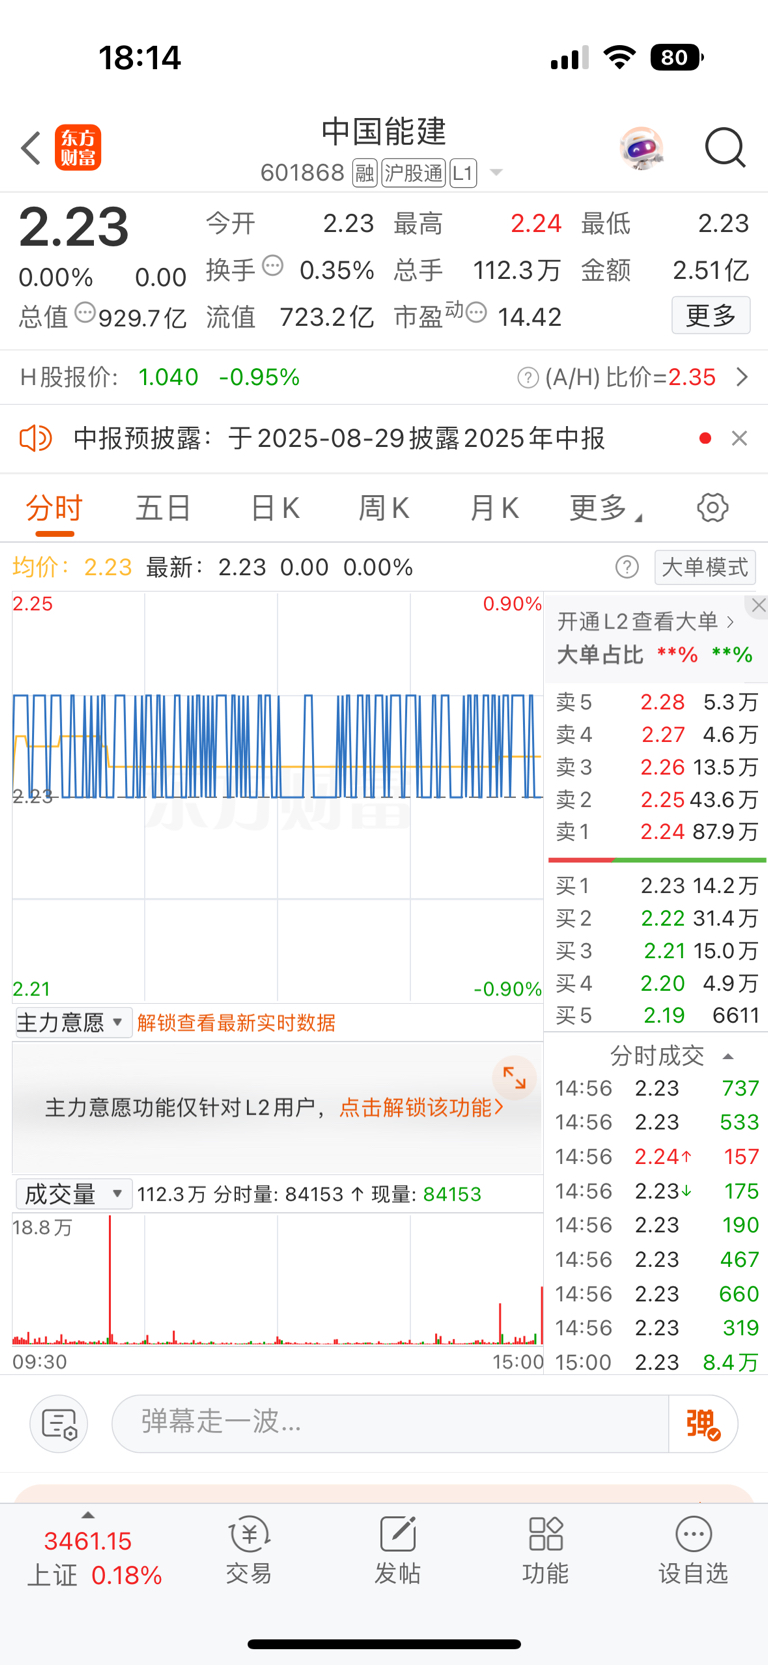
Task: Switch to the 月K tab
Action: (x=494, y=508)
